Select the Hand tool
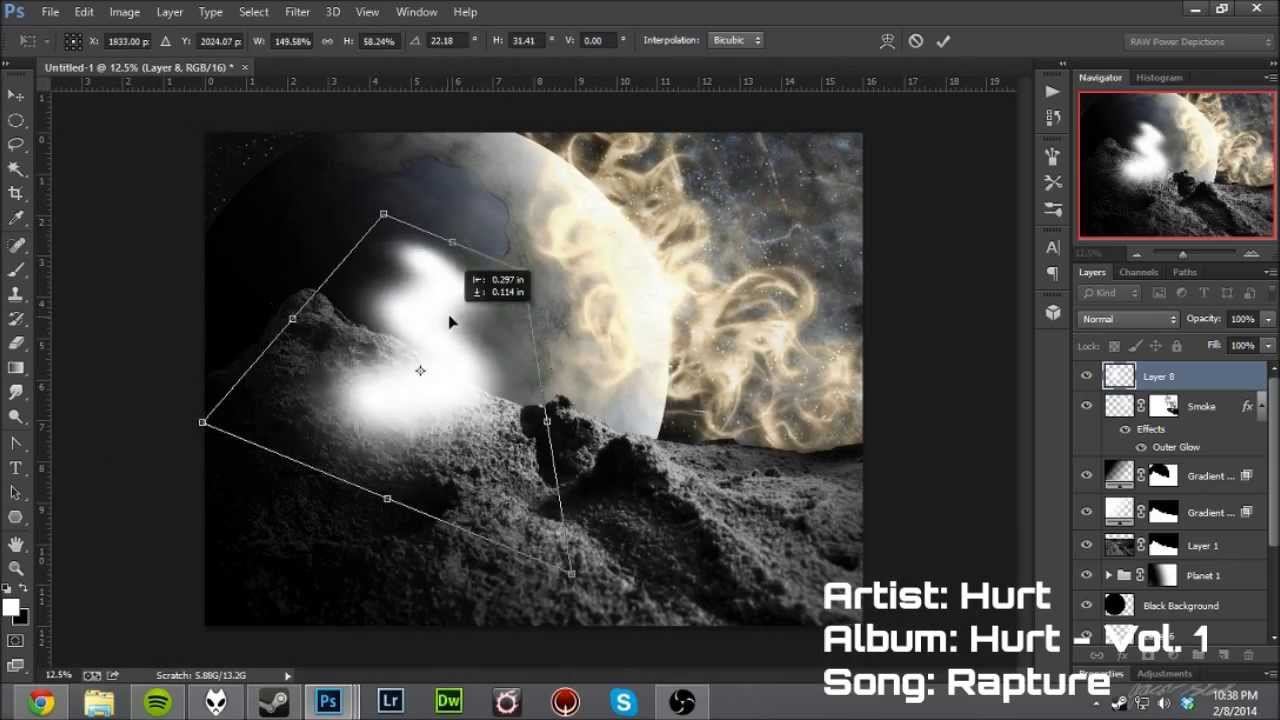 click(x=16, y=544)
